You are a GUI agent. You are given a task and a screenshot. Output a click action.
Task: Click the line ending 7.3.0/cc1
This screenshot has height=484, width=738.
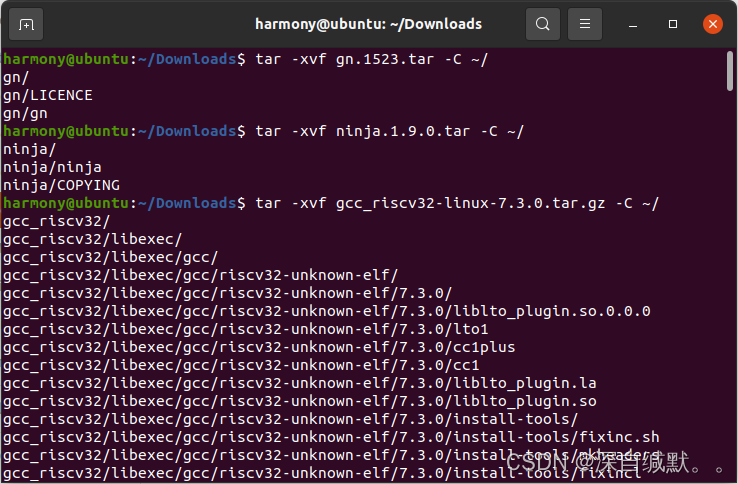click(241, 365)
